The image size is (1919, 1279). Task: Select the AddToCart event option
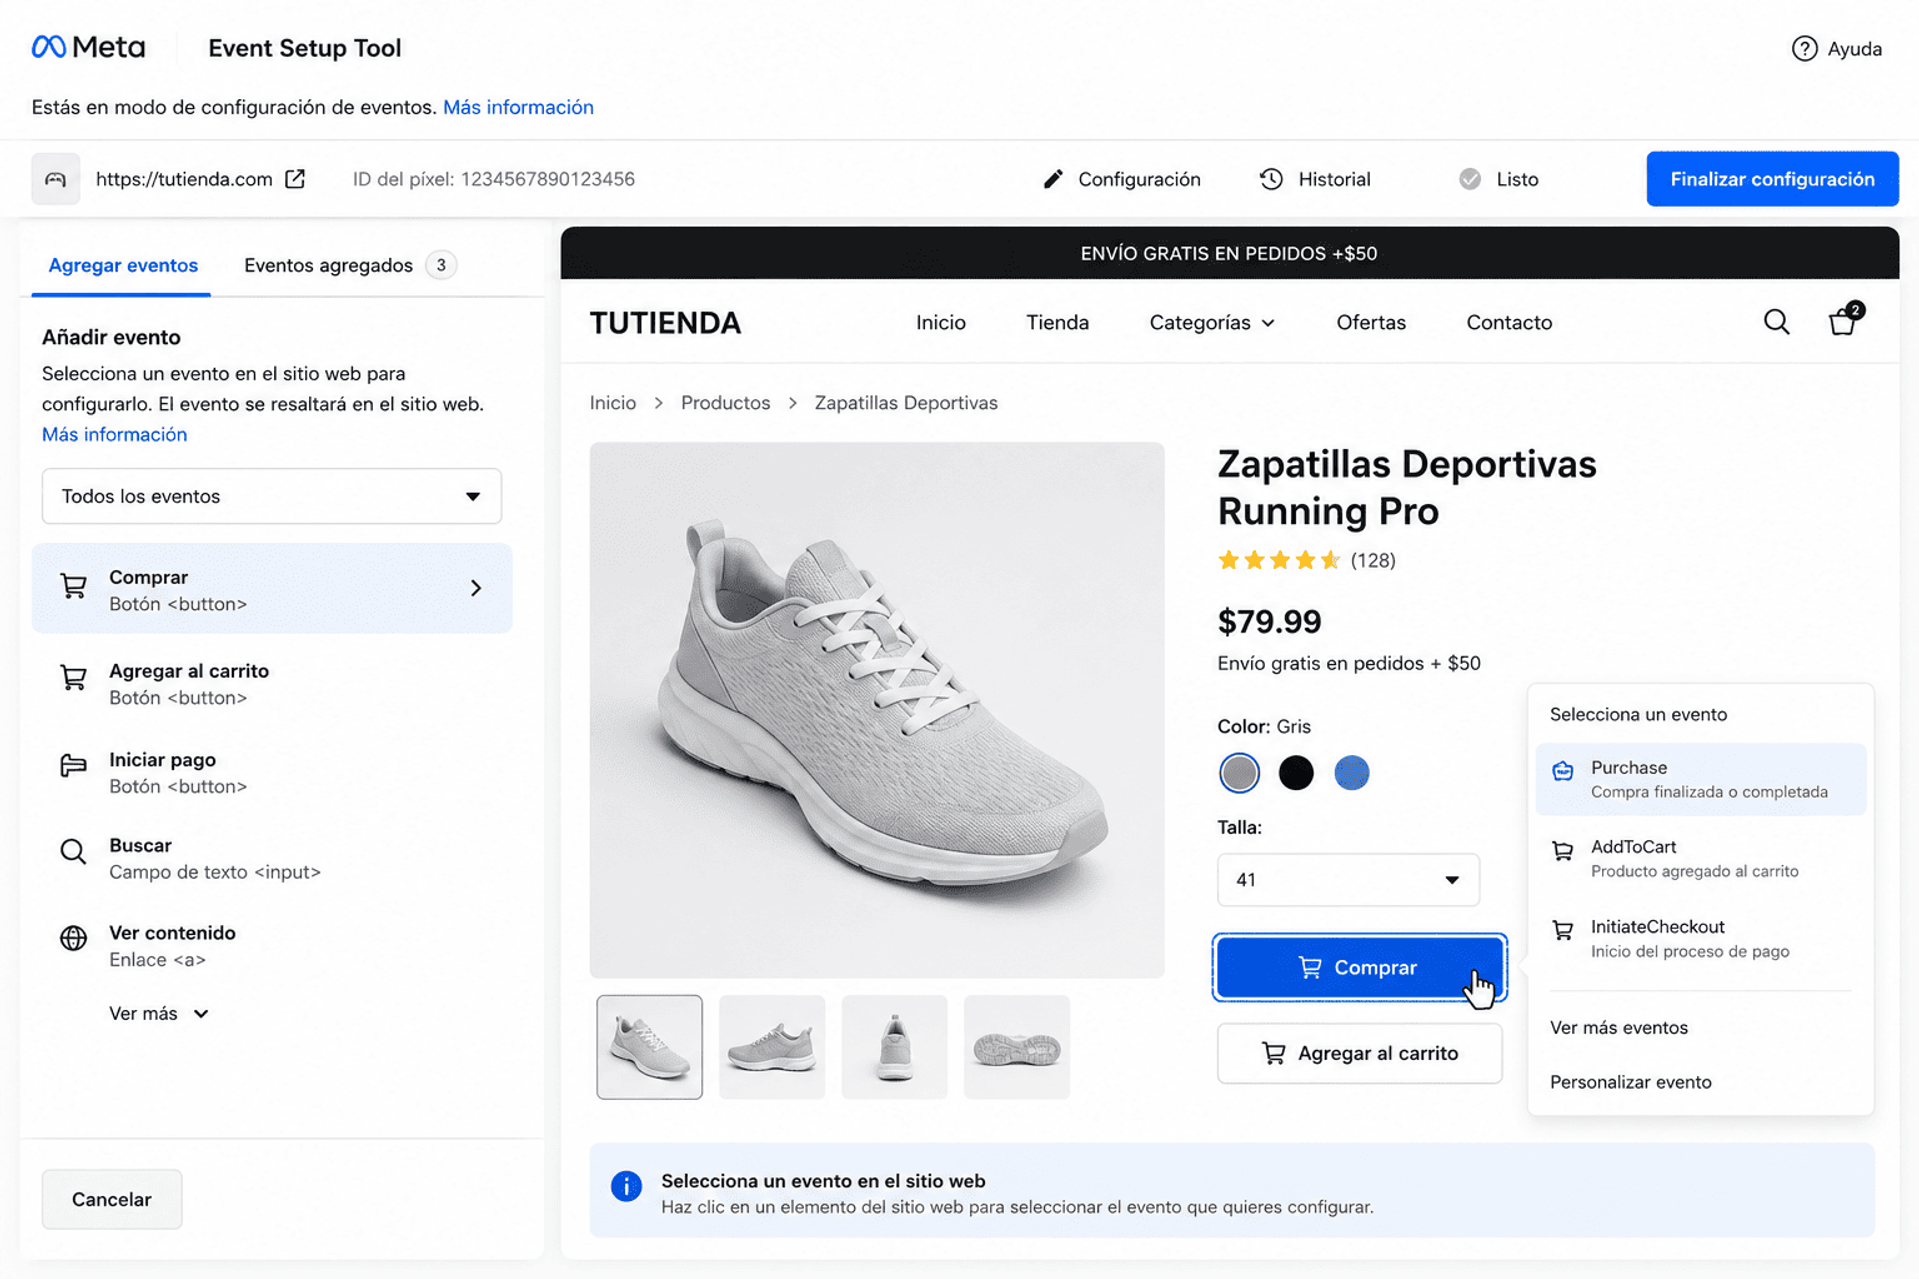1700,858
